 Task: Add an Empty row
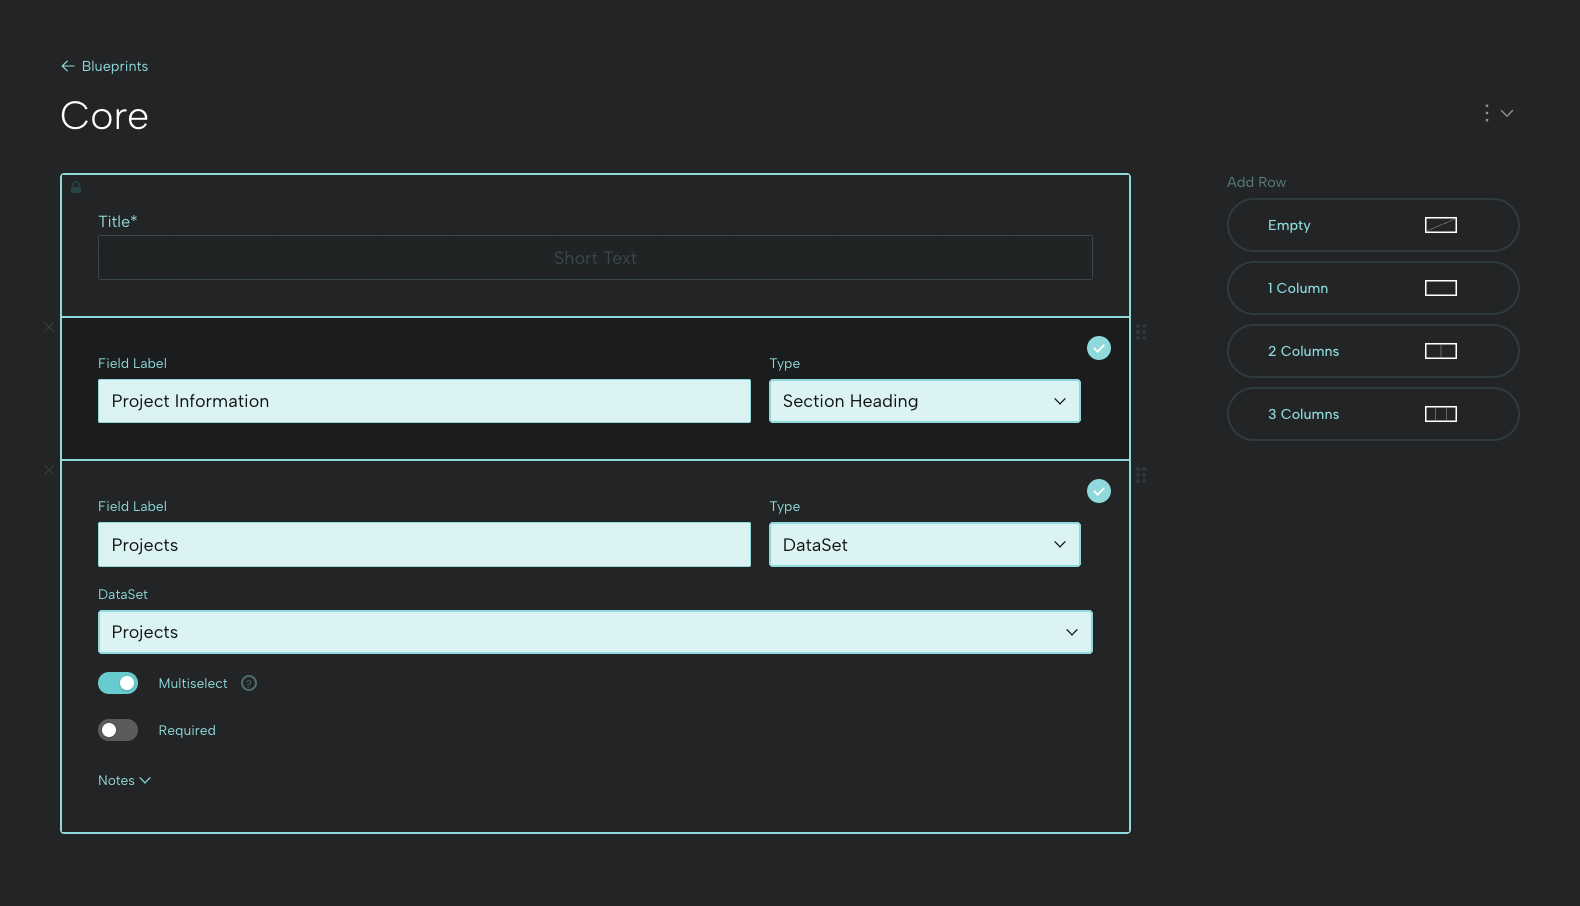tap(1373, 225)
